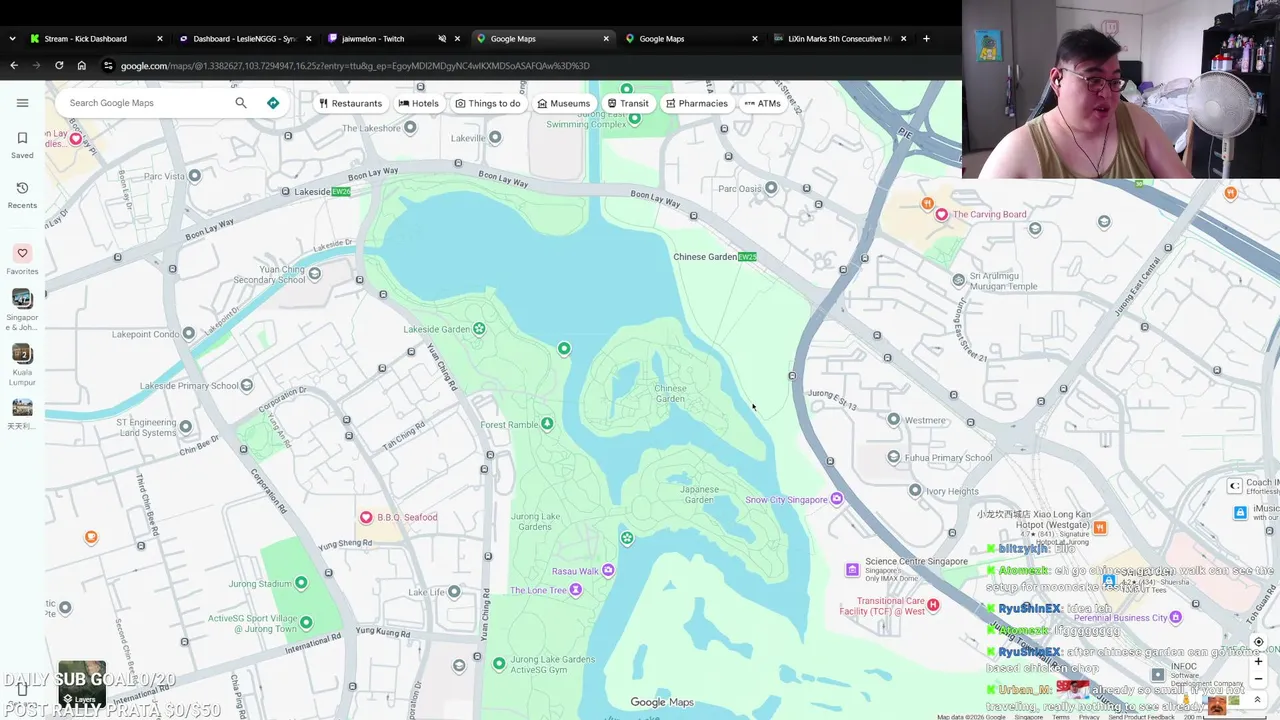
Task: Zoom out on the map
Action: coord(1258,679)
